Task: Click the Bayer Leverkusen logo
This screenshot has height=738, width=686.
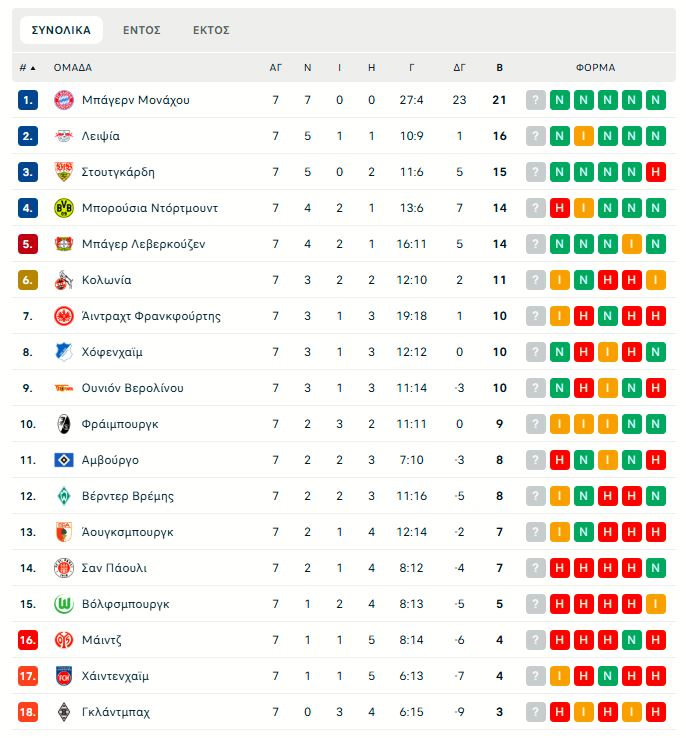Action: [64, 244]
